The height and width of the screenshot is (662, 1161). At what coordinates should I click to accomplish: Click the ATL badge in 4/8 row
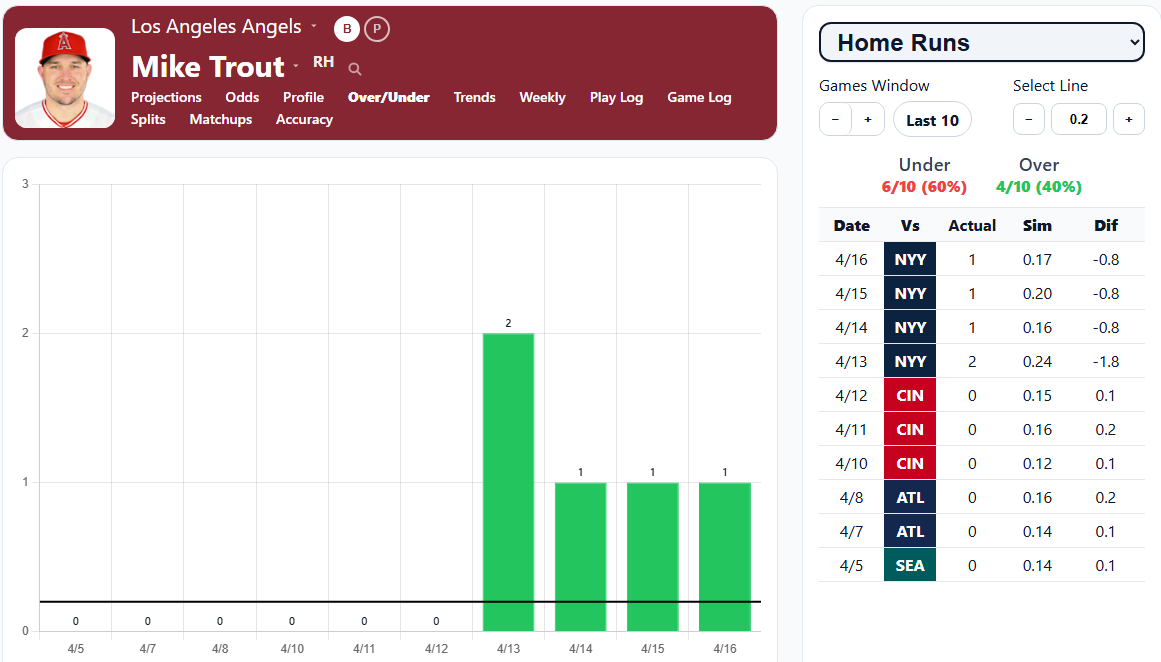point(910,498)
